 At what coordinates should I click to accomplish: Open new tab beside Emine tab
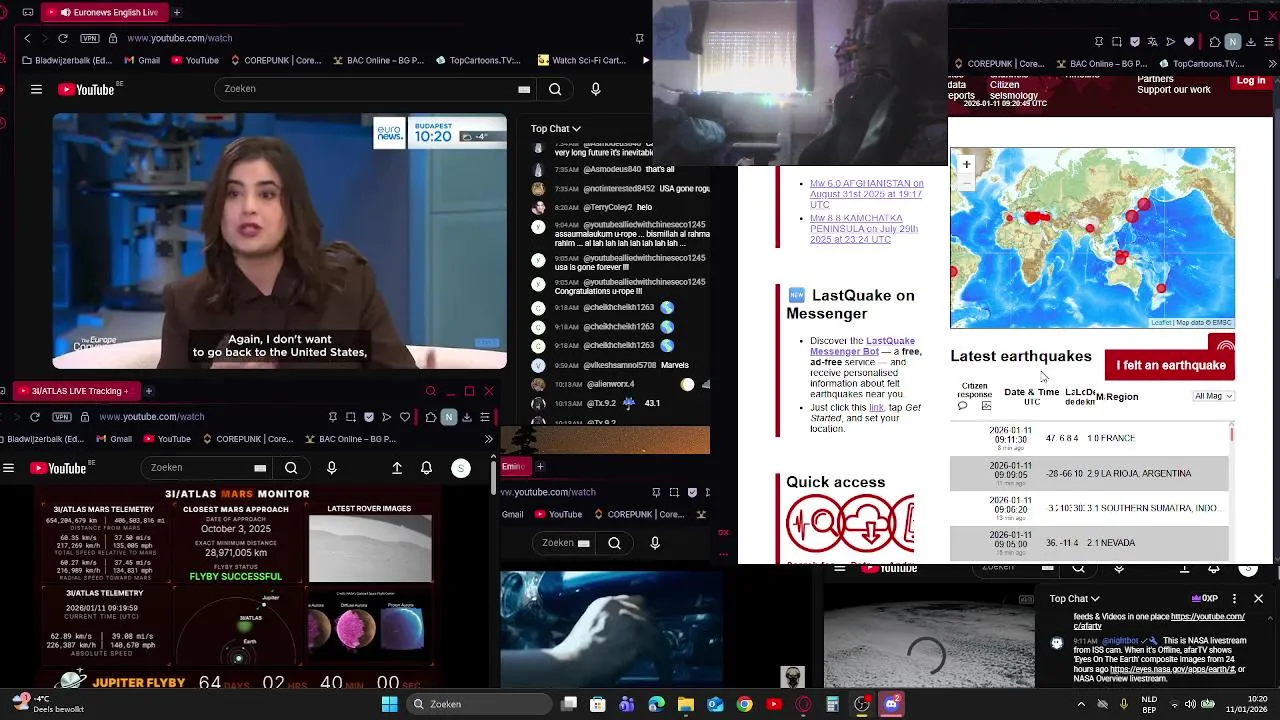[x=540, y=466]
